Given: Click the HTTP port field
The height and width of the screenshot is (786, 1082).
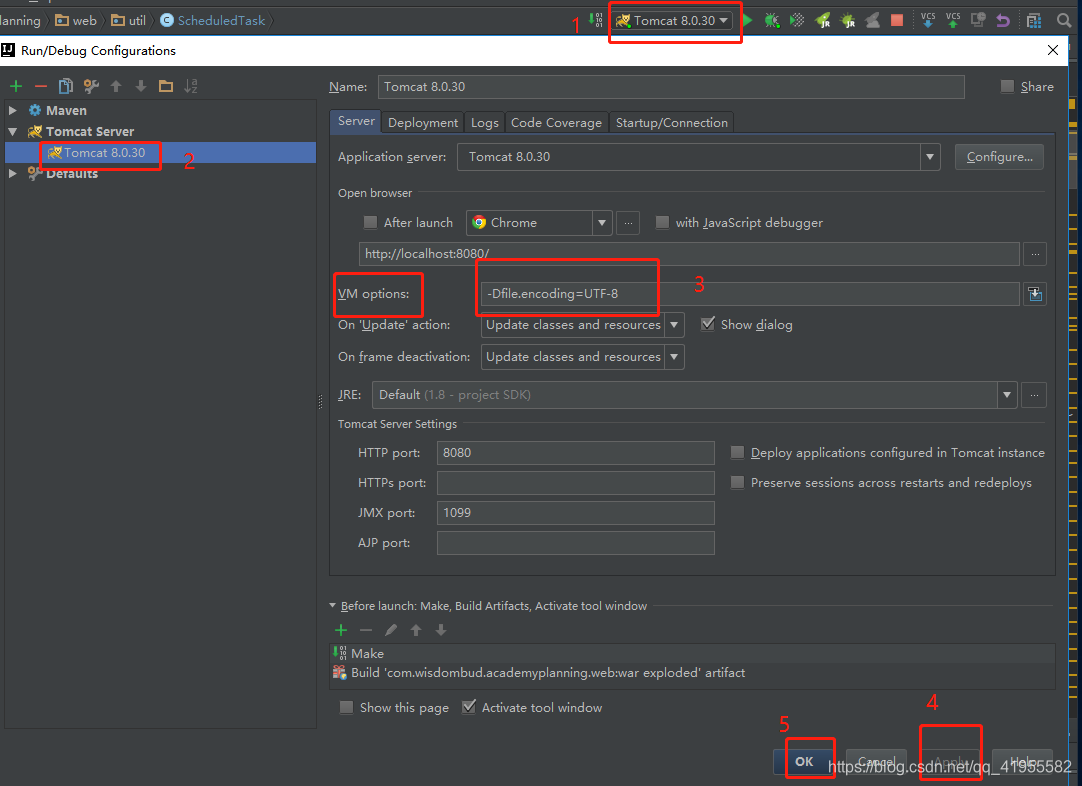Looking at the screenshot, I should tap(576, 453).
